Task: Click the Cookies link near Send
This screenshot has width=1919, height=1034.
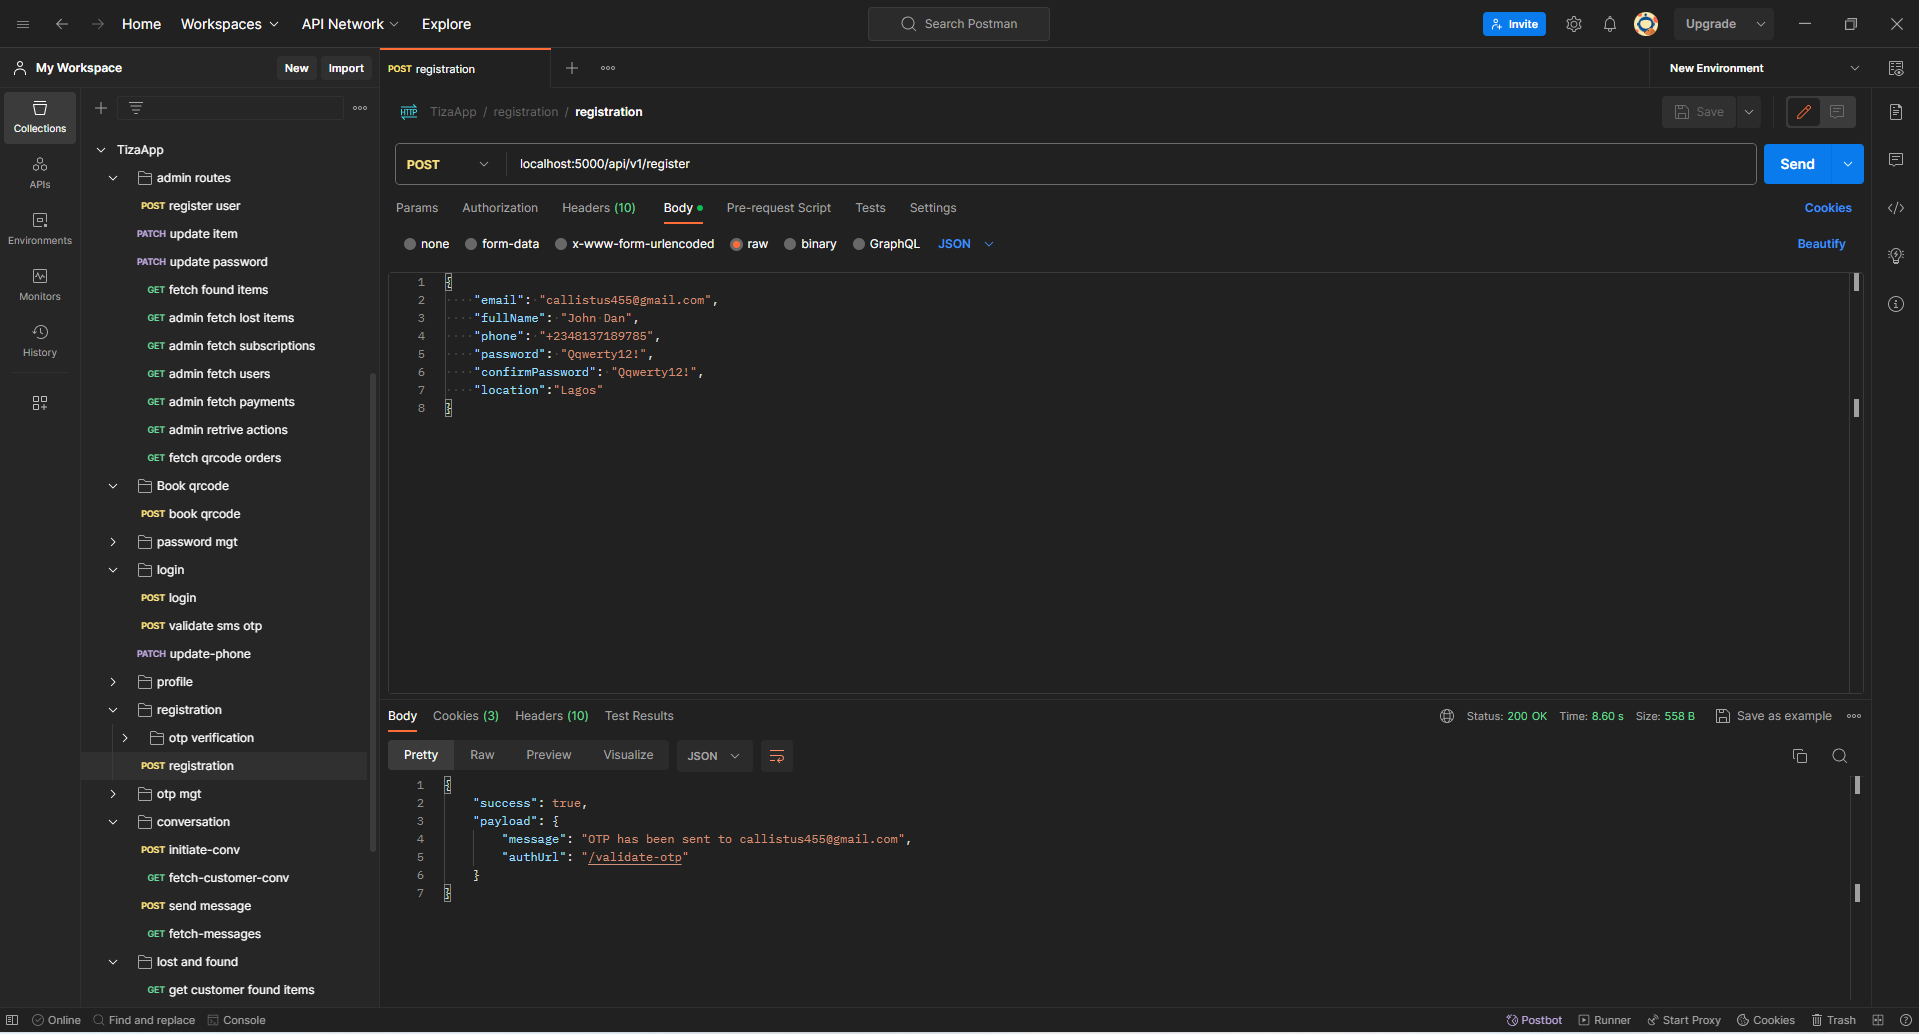Action: pyautogui.click(x=1828, y=208)
